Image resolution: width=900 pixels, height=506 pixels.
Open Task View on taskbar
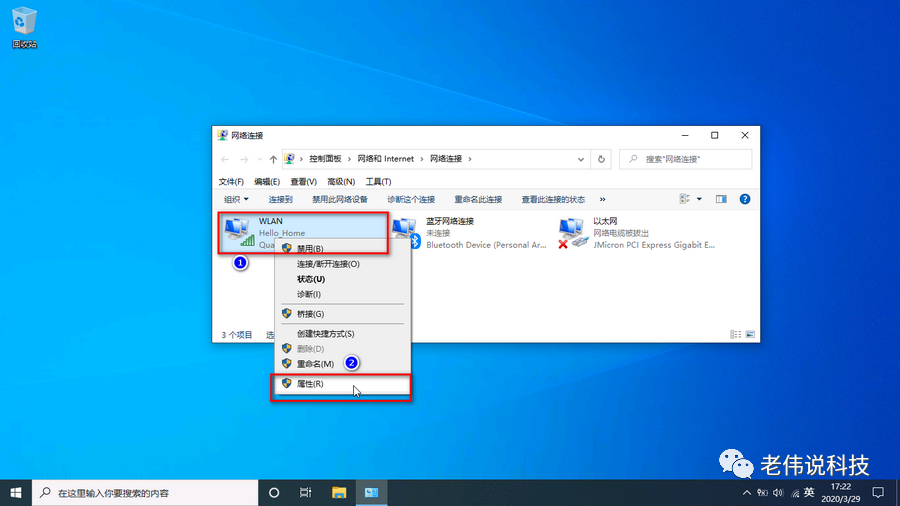(x=305, y=493)
